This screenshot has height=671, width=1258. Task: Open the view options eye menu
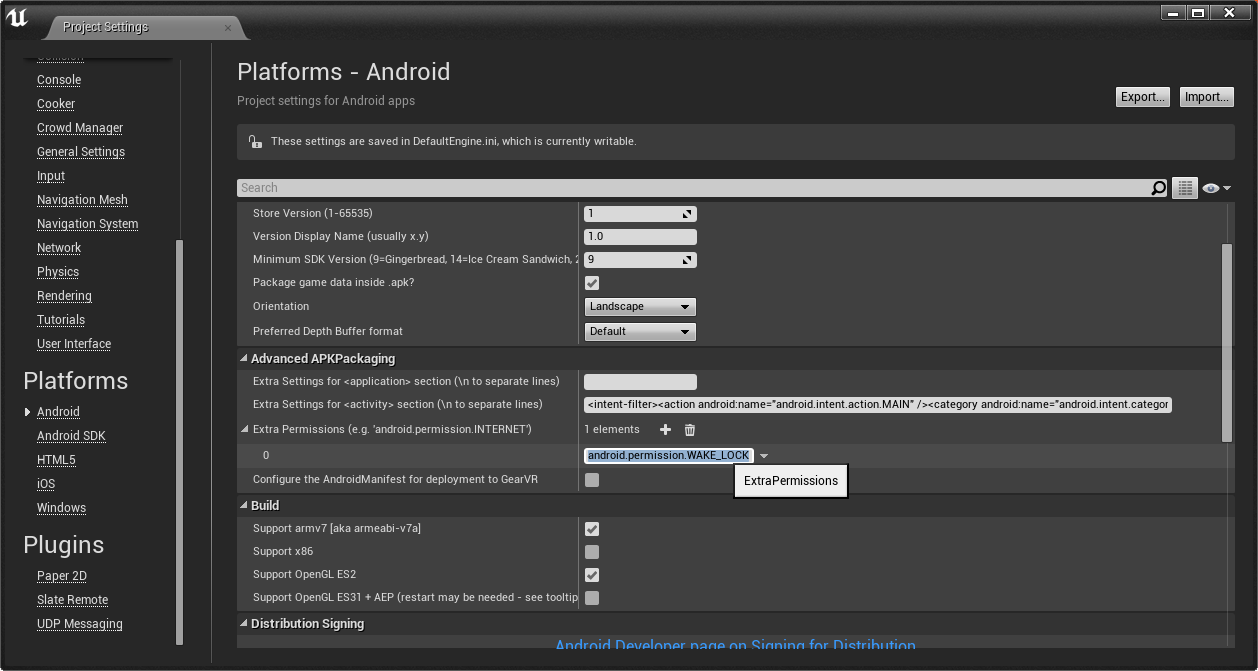[x=1216, y=188]
